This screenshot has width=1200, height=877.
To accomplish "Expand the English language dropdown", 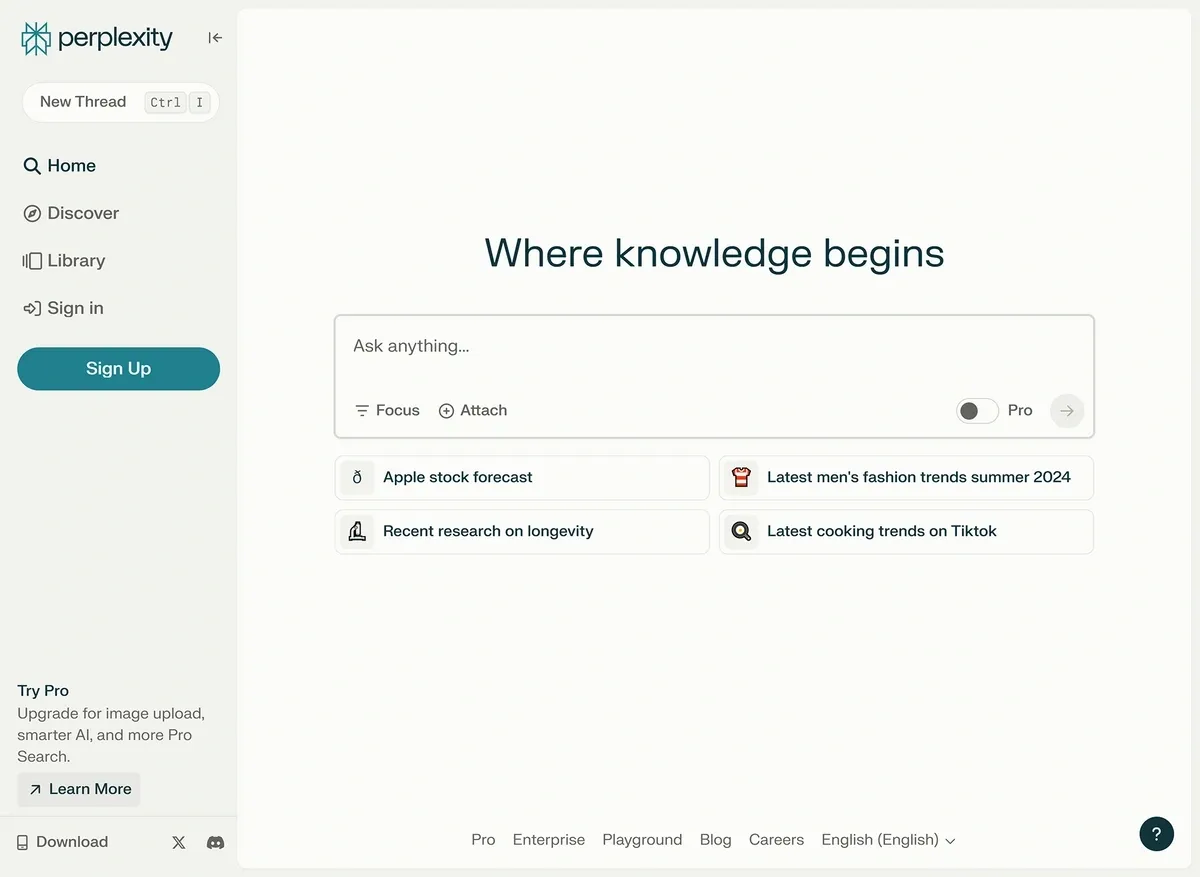I will 888,840.
